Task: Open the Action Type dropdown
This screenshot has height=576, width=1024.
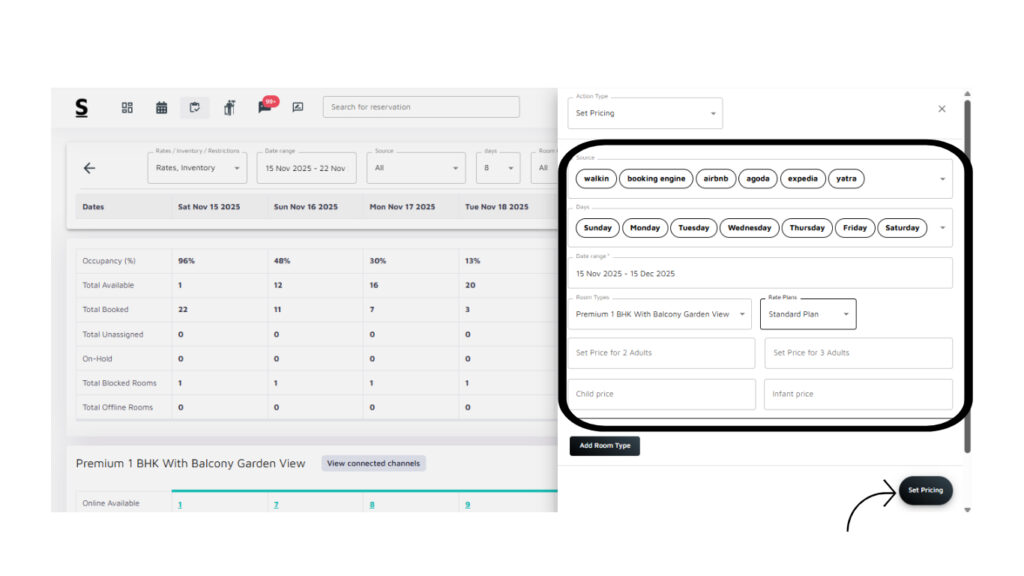Action: (645, 113)
